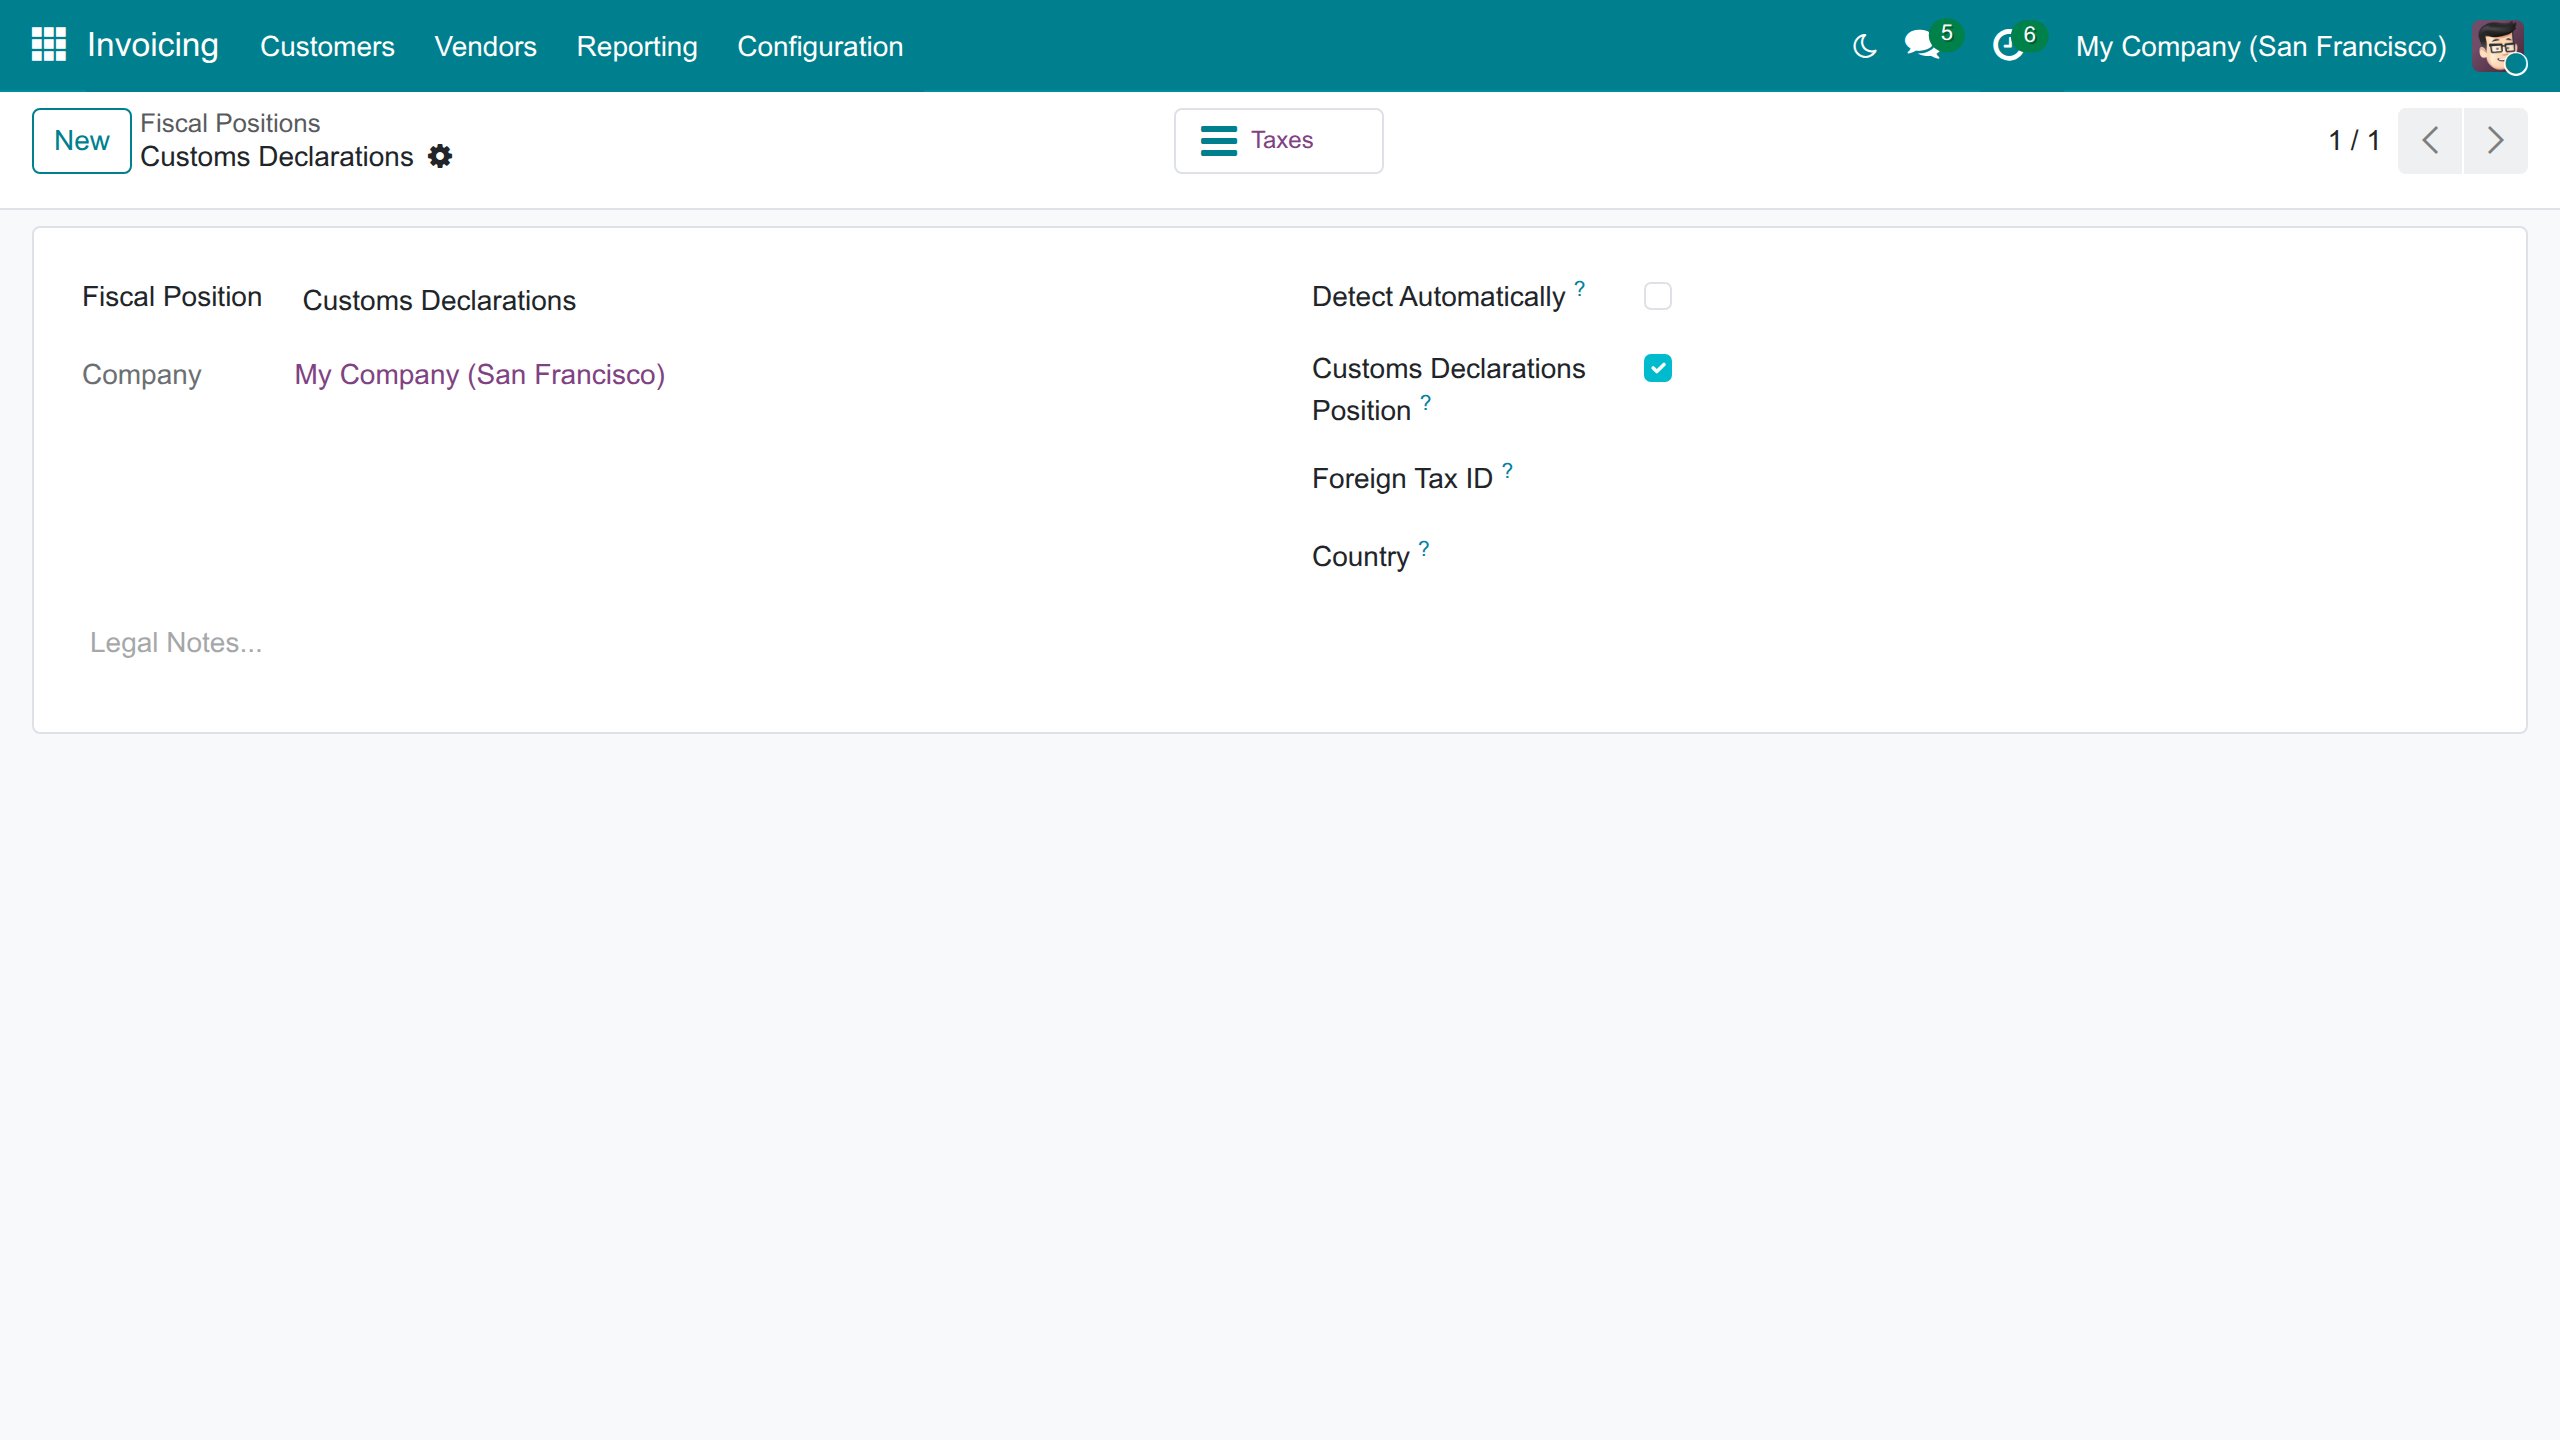
Task: Open the apps grid home menu
Action: [x=48, y=45]
